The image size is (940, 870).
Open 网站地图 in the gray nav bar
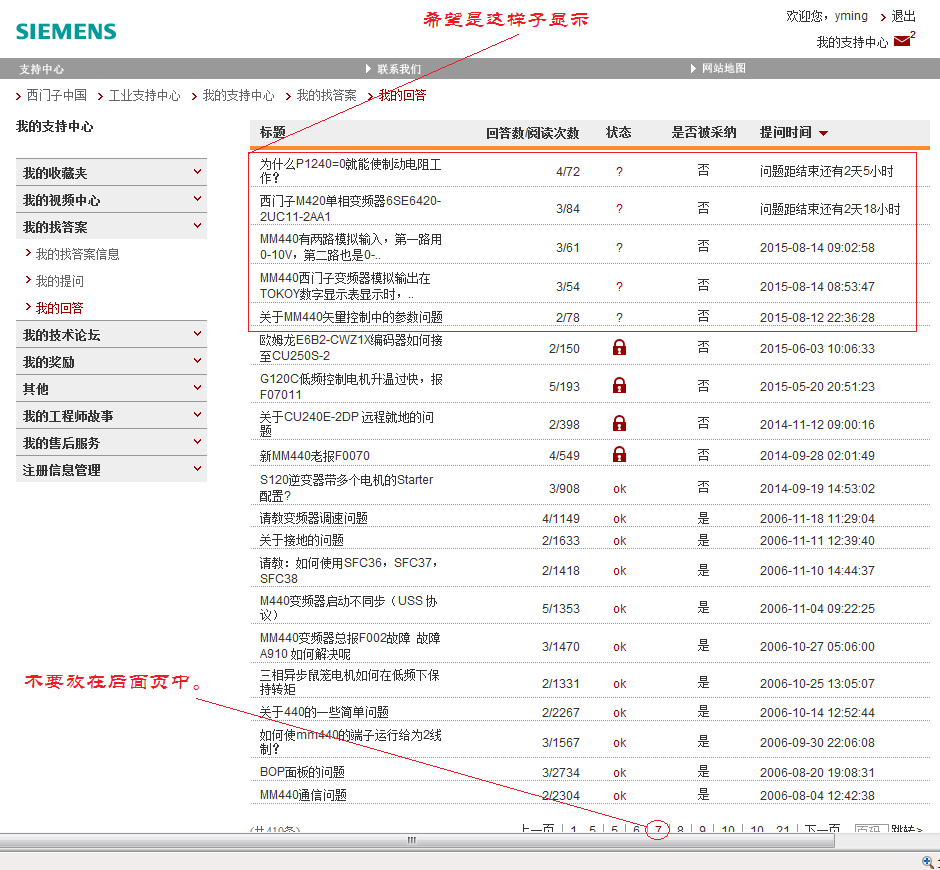pos(724,68)
